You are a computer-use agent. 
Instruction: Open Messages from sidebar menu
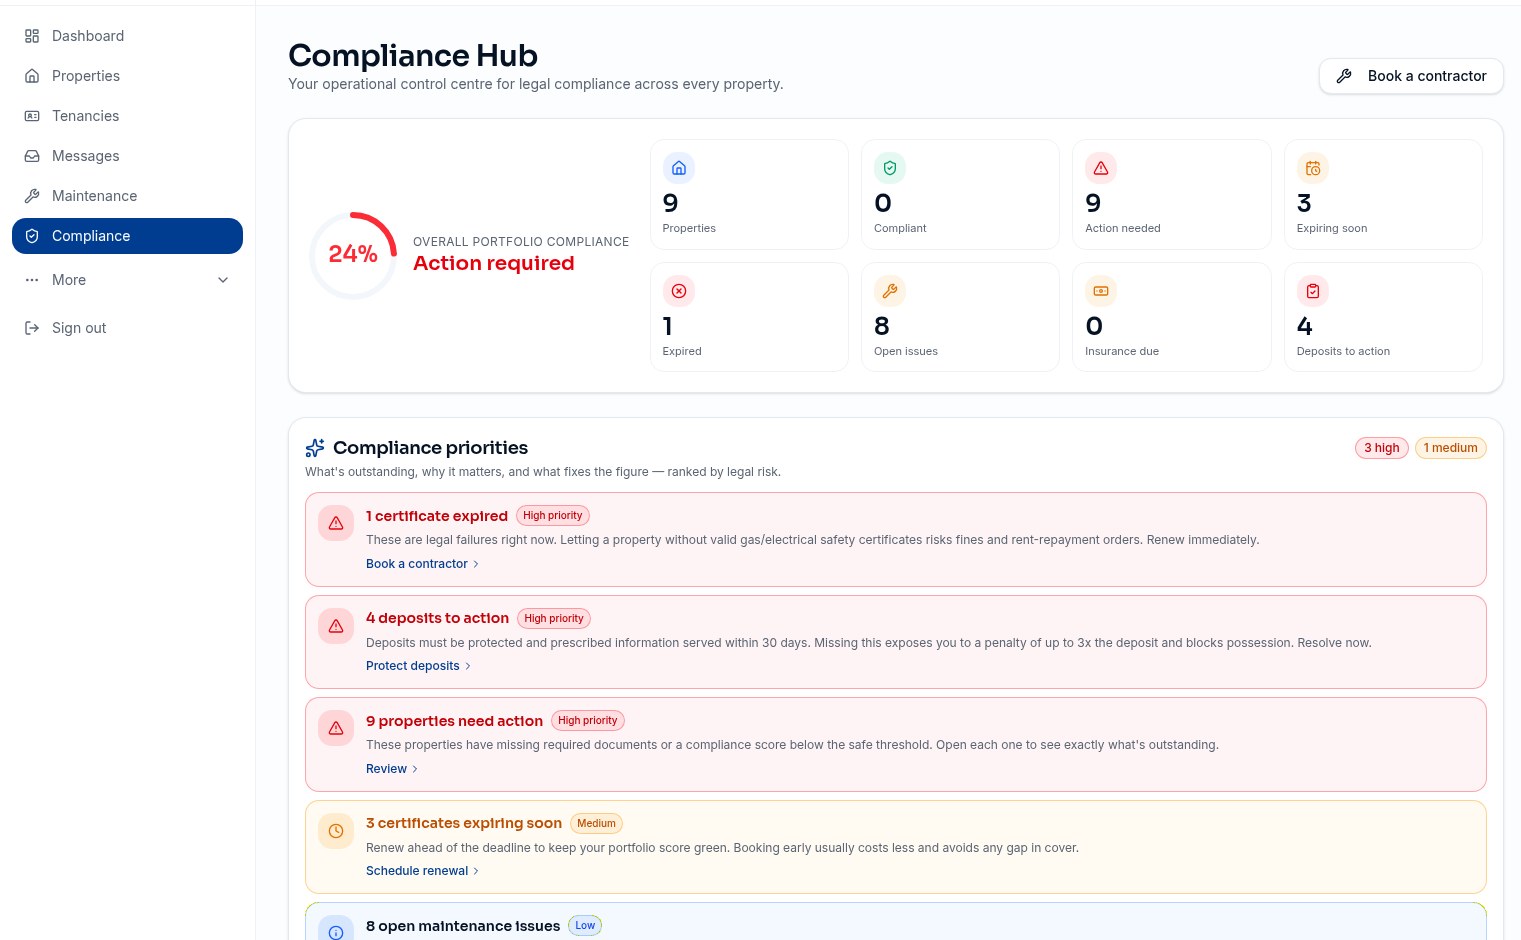(127, 156)
